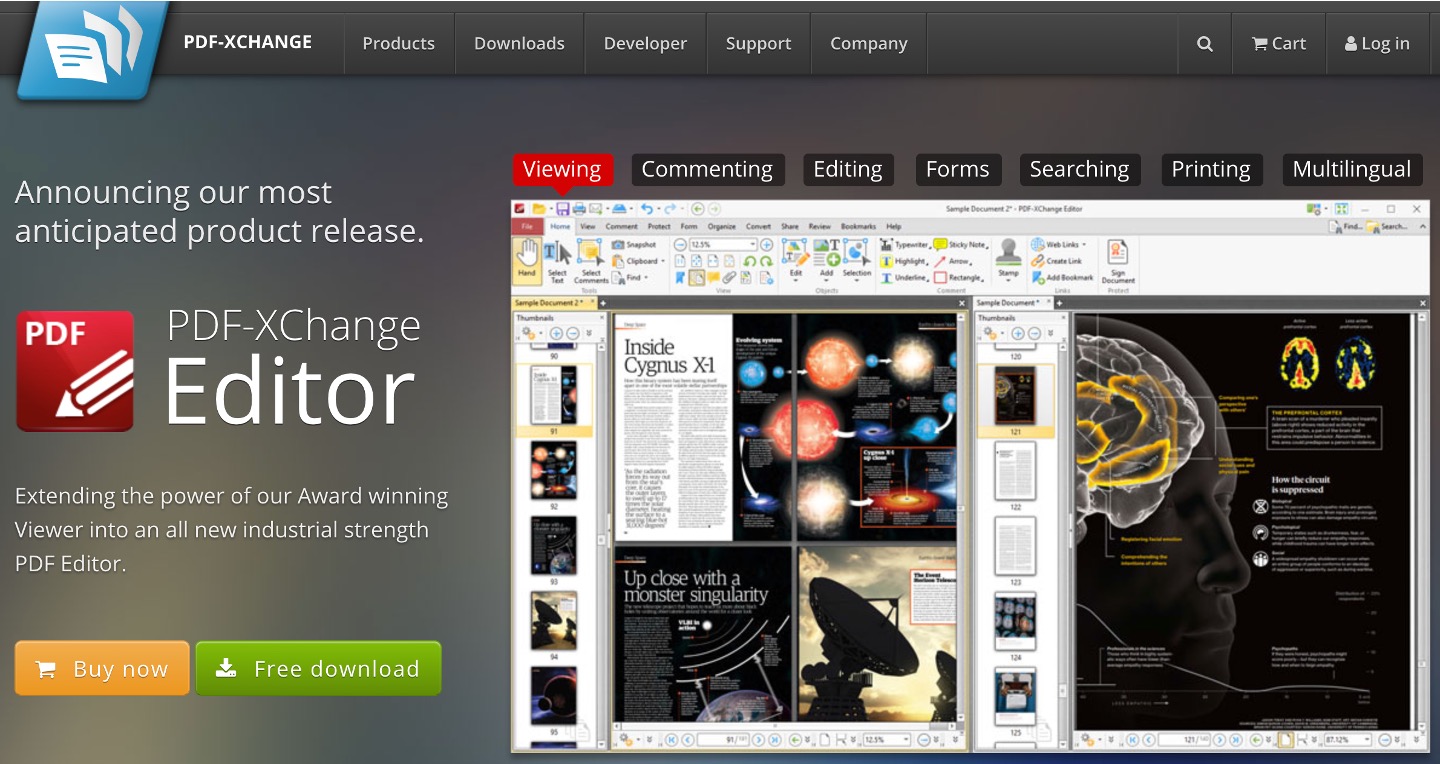Open the Company menu
1440x764 pixels.
[868, 43]
